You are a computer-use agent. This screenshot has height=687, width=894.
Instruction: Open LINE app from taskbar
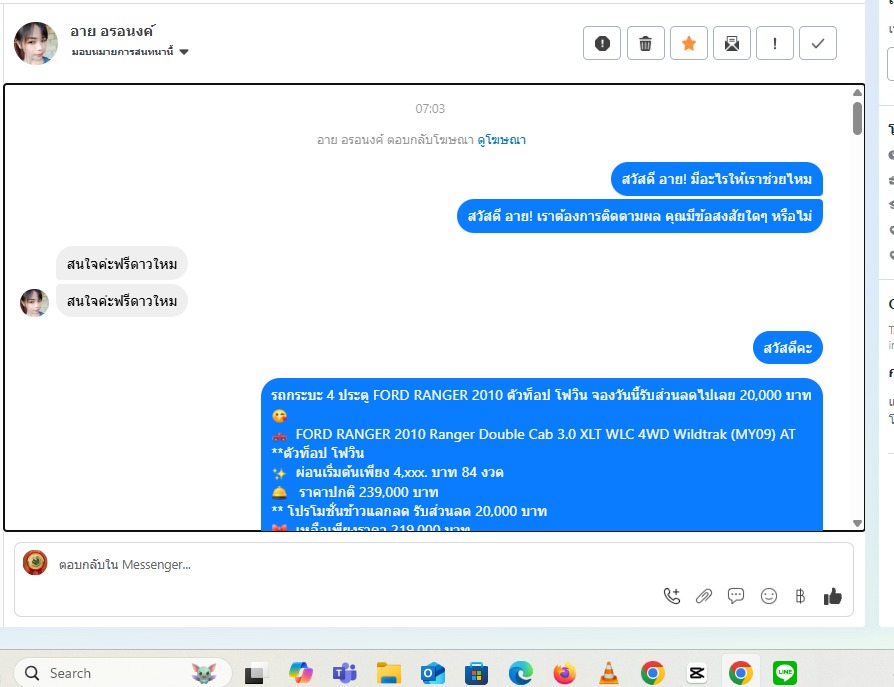[x=785, y=673]
